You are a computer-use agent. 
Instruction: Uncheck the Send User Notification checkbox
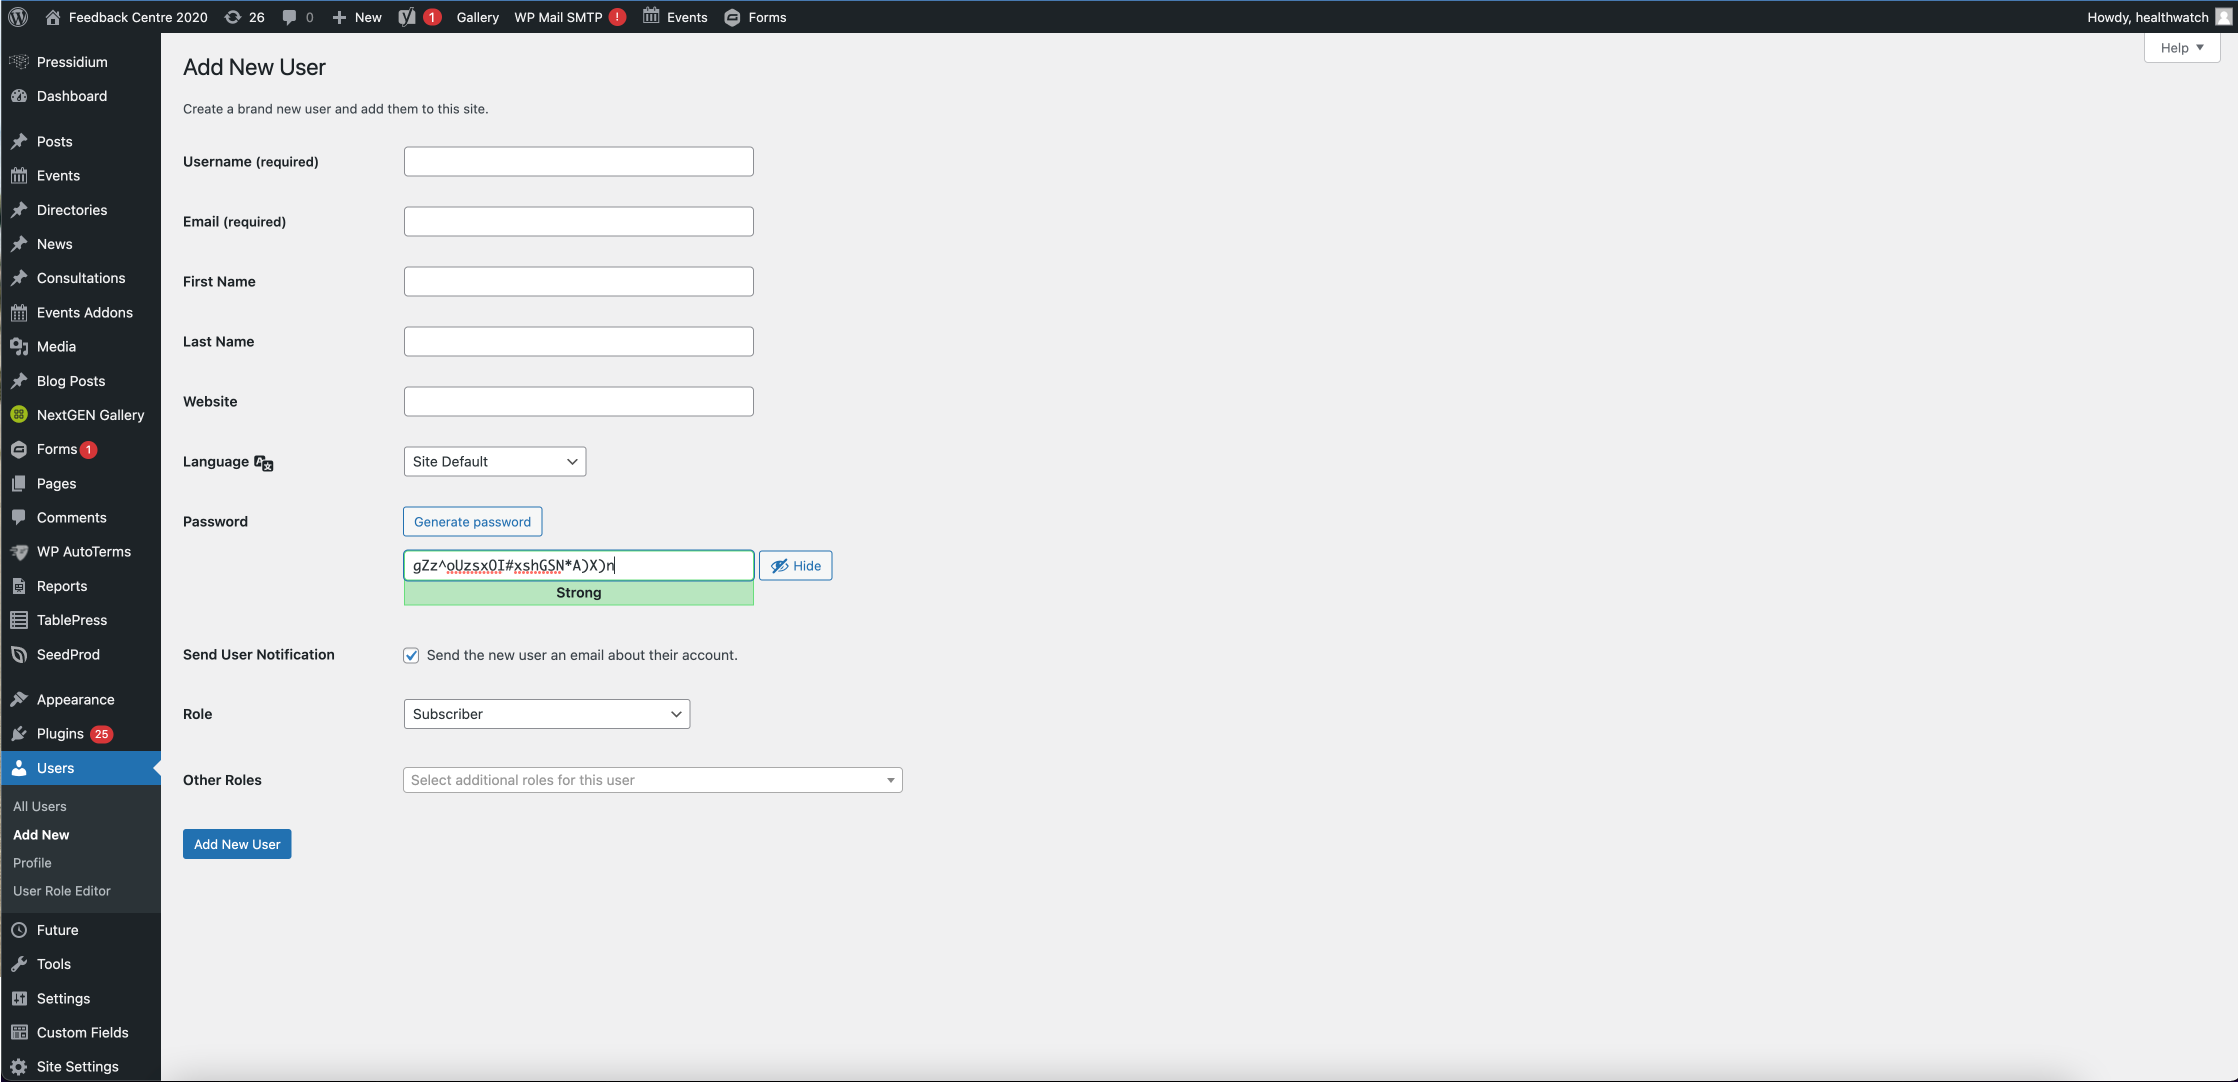coord(411,655)
